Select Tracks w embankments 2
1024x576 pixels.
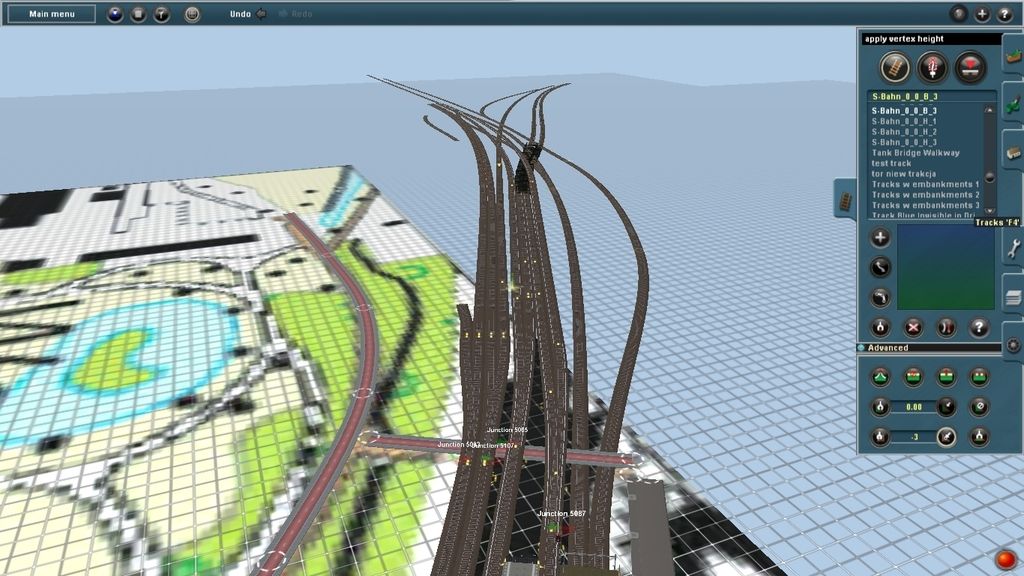pyautogui.click(x=925, y=195)
